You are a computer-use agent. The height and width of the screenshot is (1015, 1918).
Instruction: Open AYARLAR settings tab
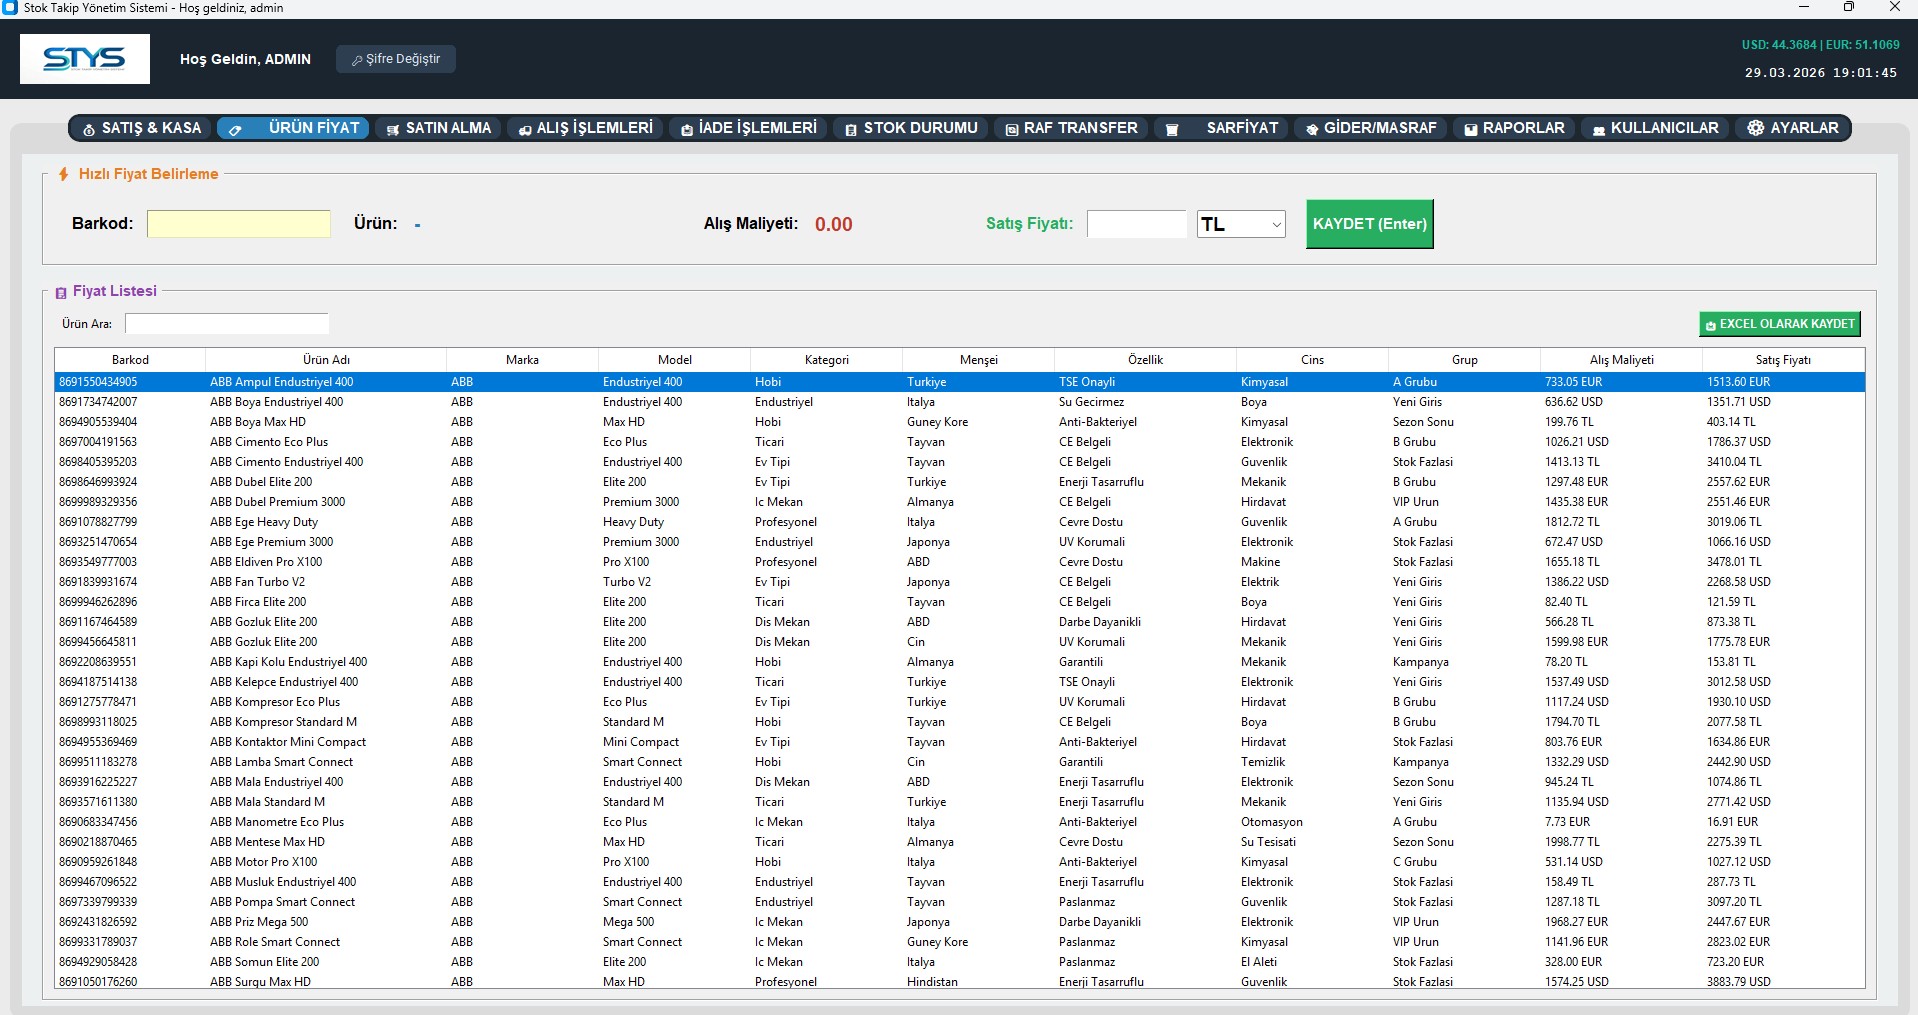pyautogui.click(x=1794, y=128)
